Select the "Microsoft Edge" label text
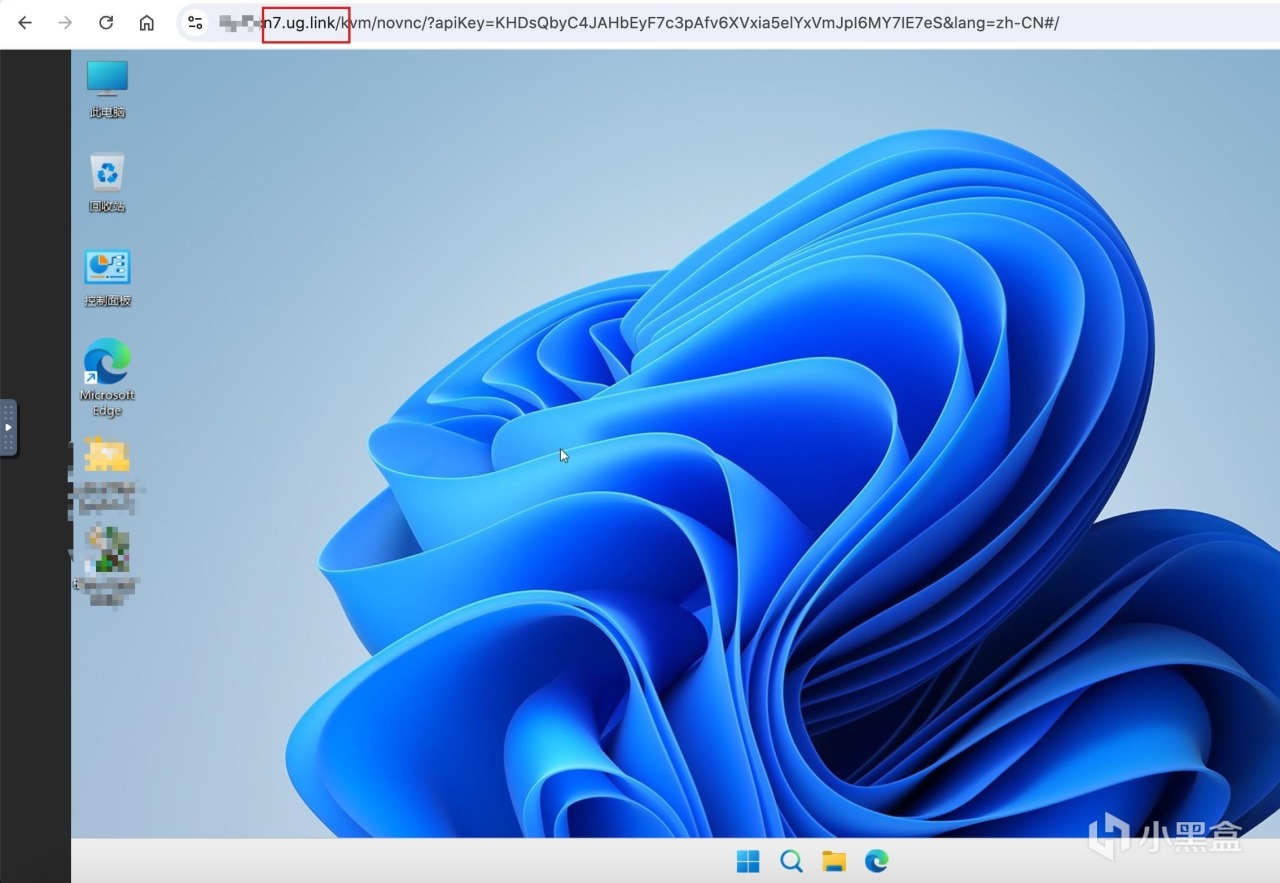This screenshot has height=883, width=1280. click(x=107, y=403)
